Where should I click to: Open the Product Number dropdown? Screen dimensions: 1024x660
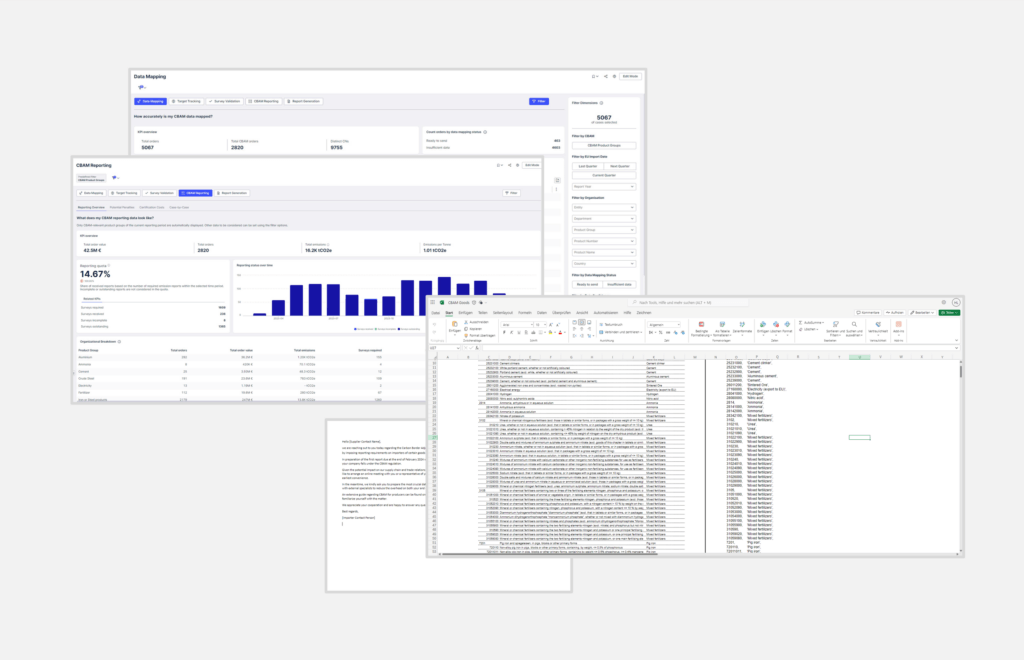click(603, 241)
